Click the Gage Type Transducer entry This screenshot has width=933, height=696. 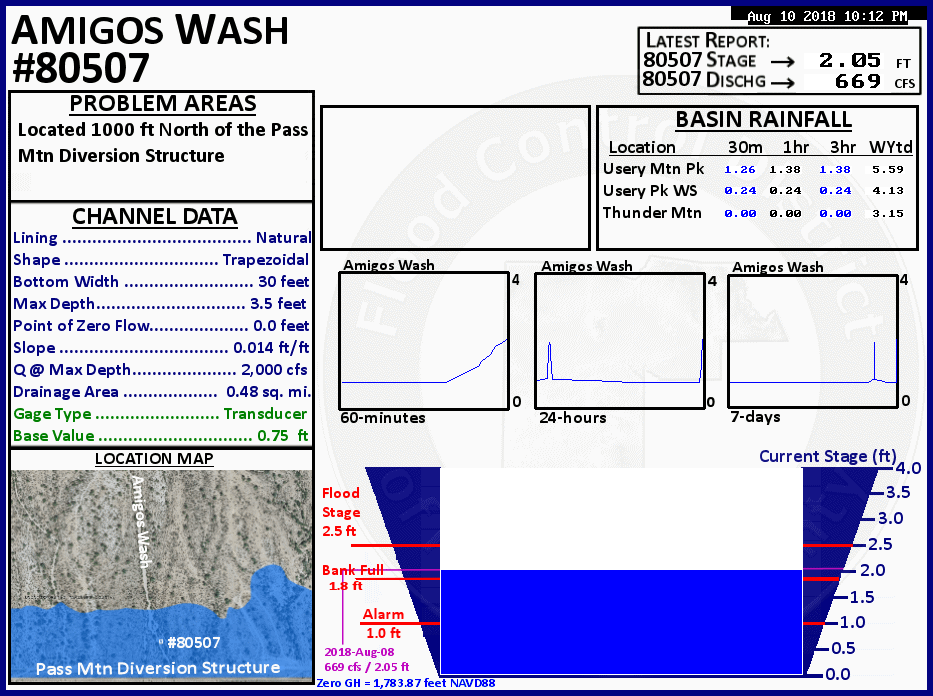160,414
